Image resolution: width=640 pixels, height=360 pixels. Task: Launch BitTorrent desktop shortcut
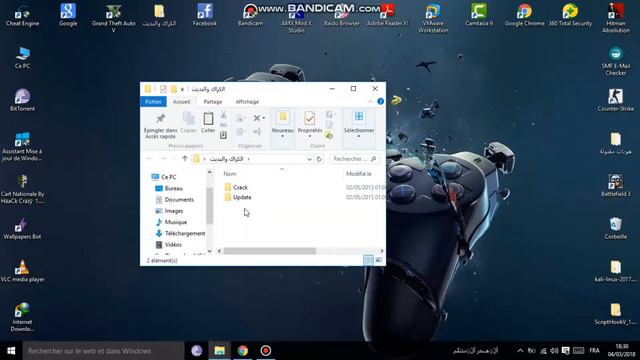22,100
